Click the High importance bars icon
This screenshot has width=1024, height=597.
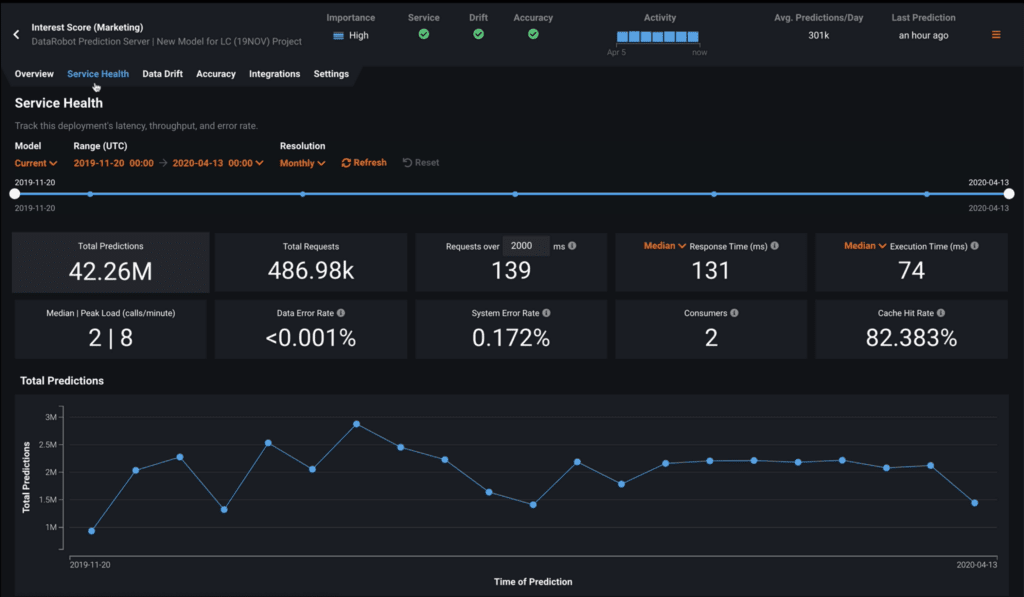click(338, 36)
